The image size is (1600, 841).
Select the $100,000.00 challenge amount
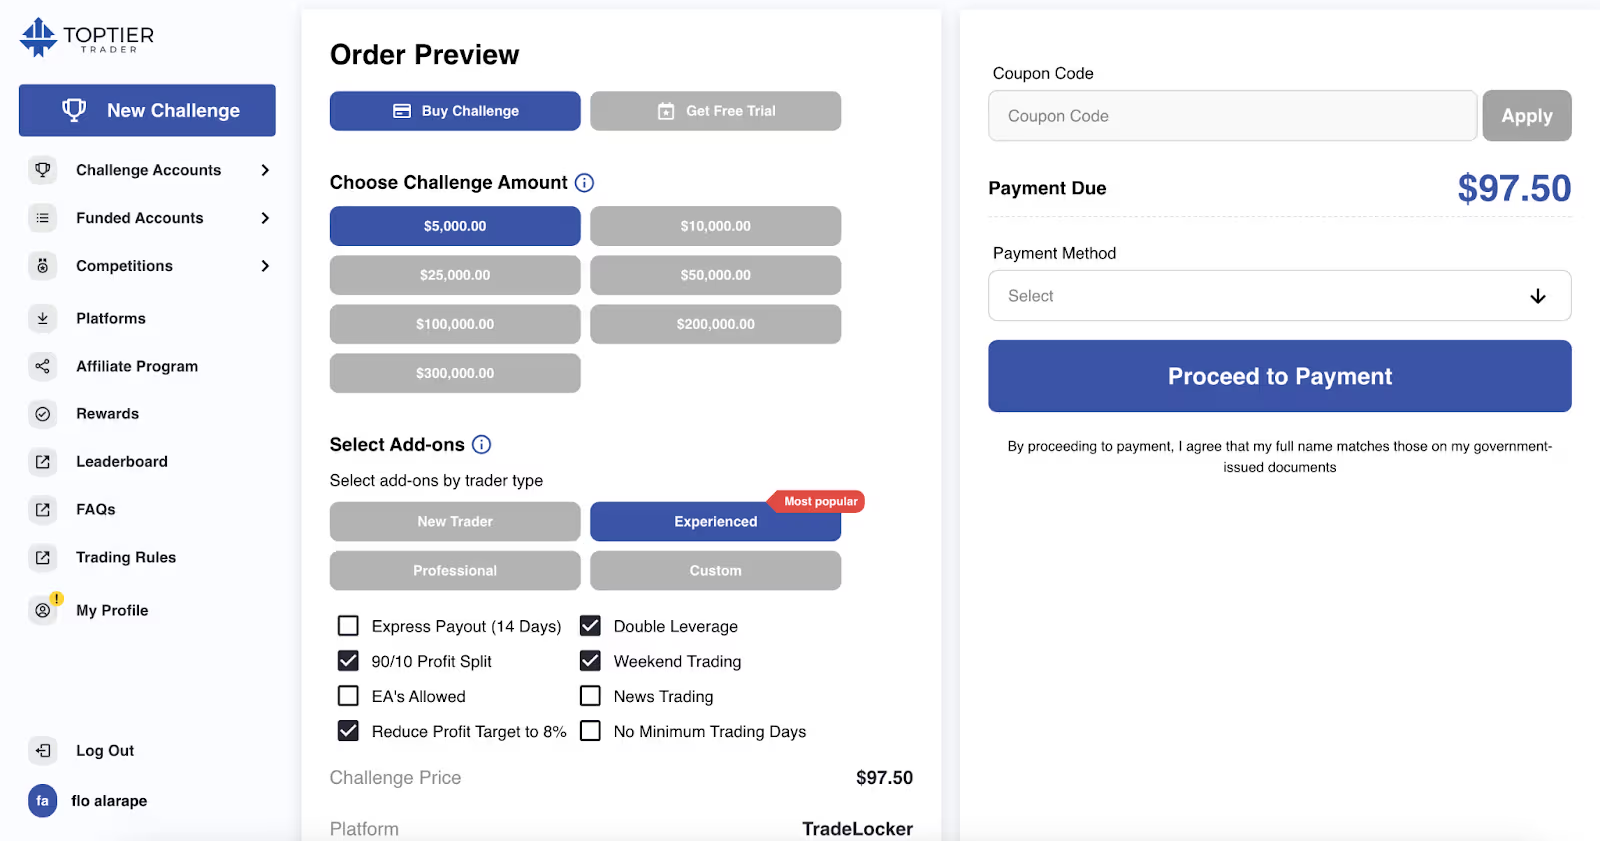(x=454, y=323)
